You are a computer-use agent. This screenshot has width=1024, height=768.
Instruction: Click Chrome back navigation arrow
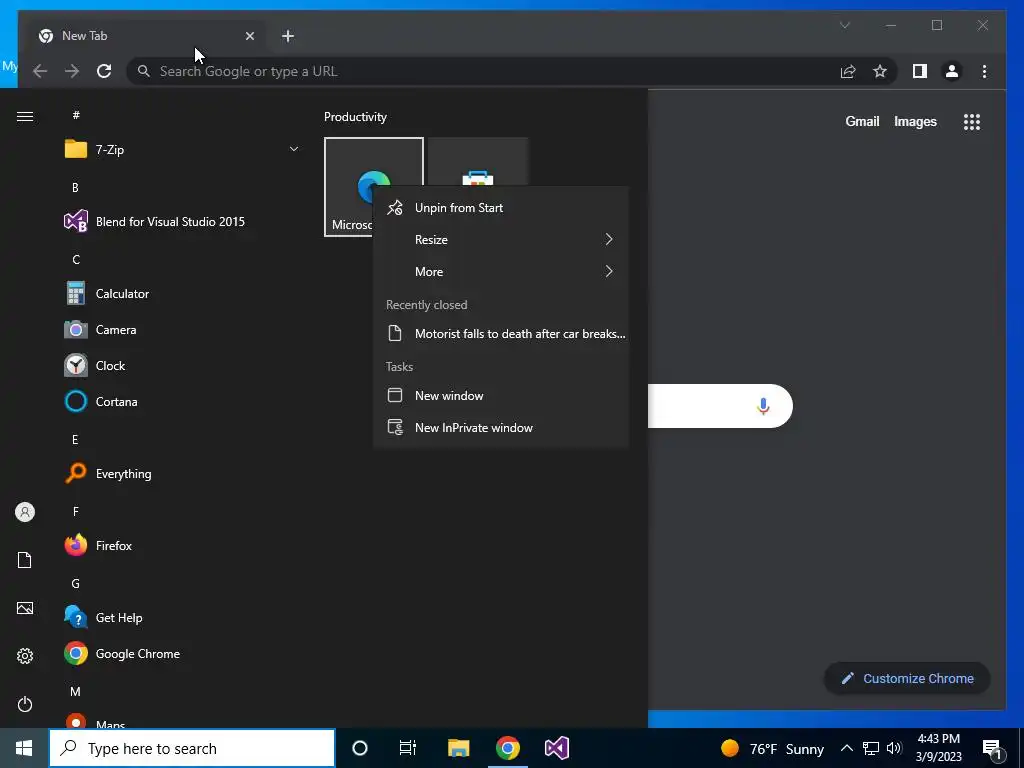click(40, 71)
